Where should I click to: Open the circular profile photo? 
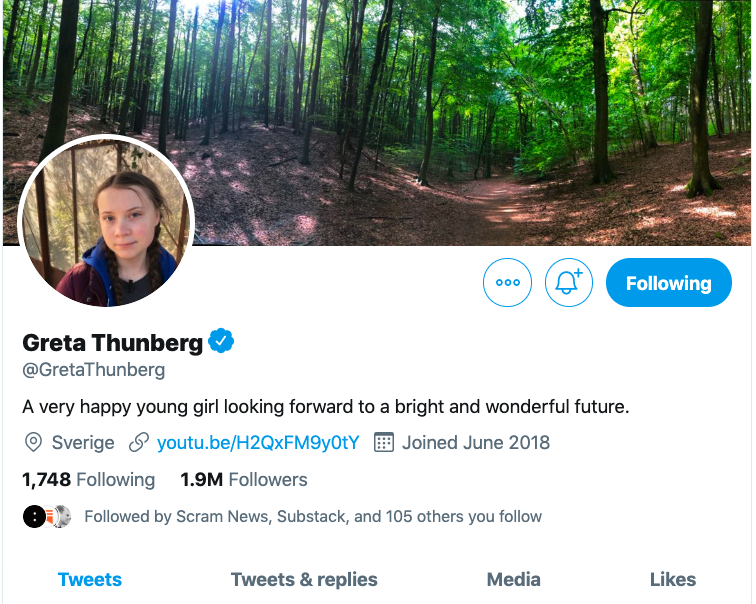click(106, 221)
